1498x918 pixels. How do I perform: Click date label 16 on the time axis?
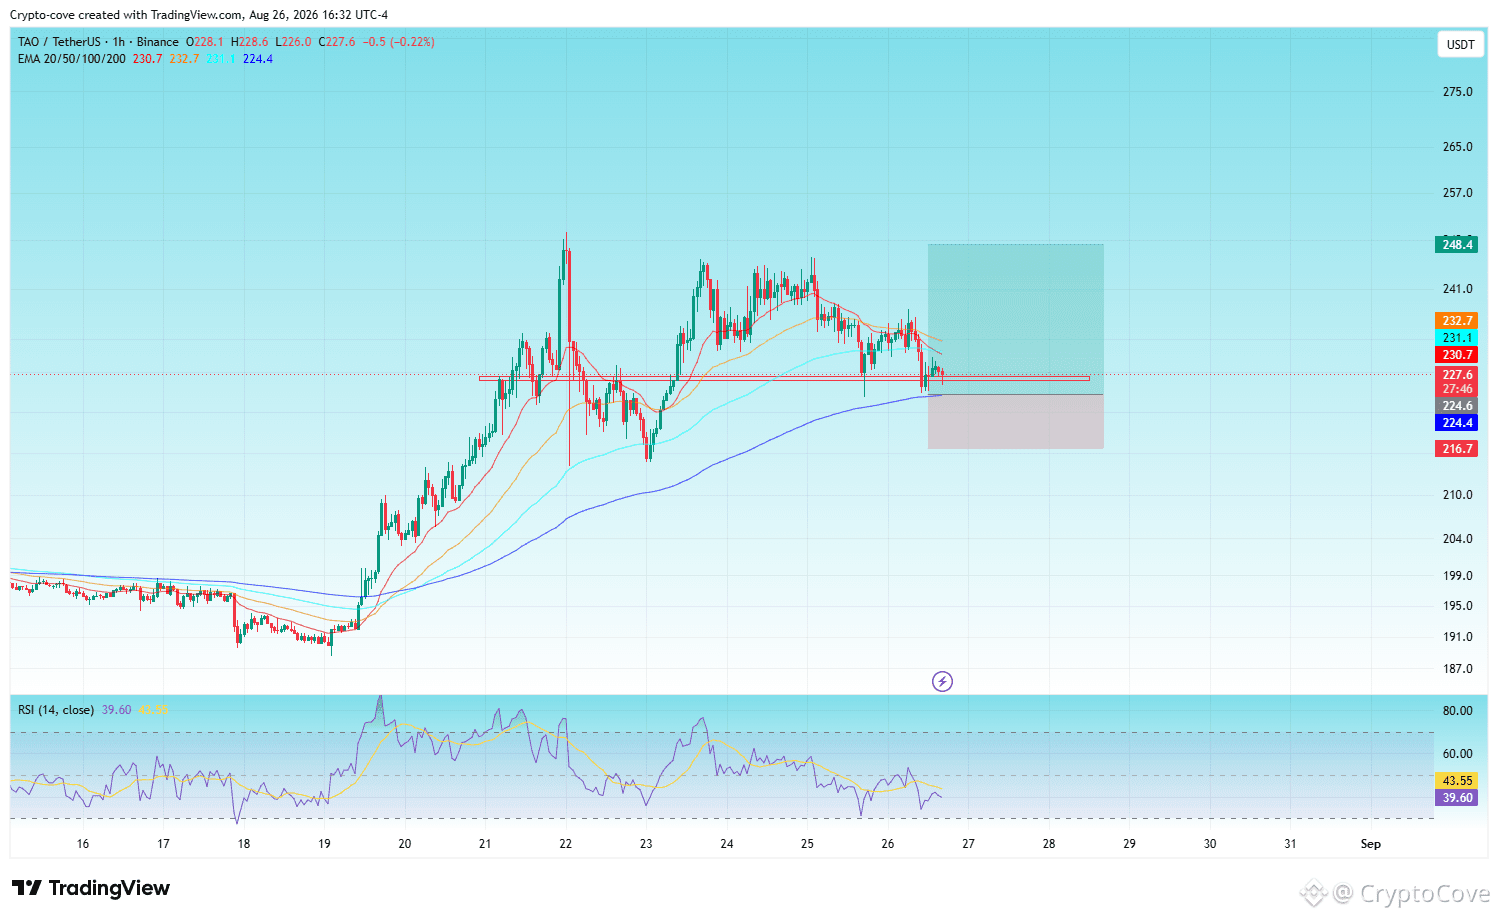[83, 844]
